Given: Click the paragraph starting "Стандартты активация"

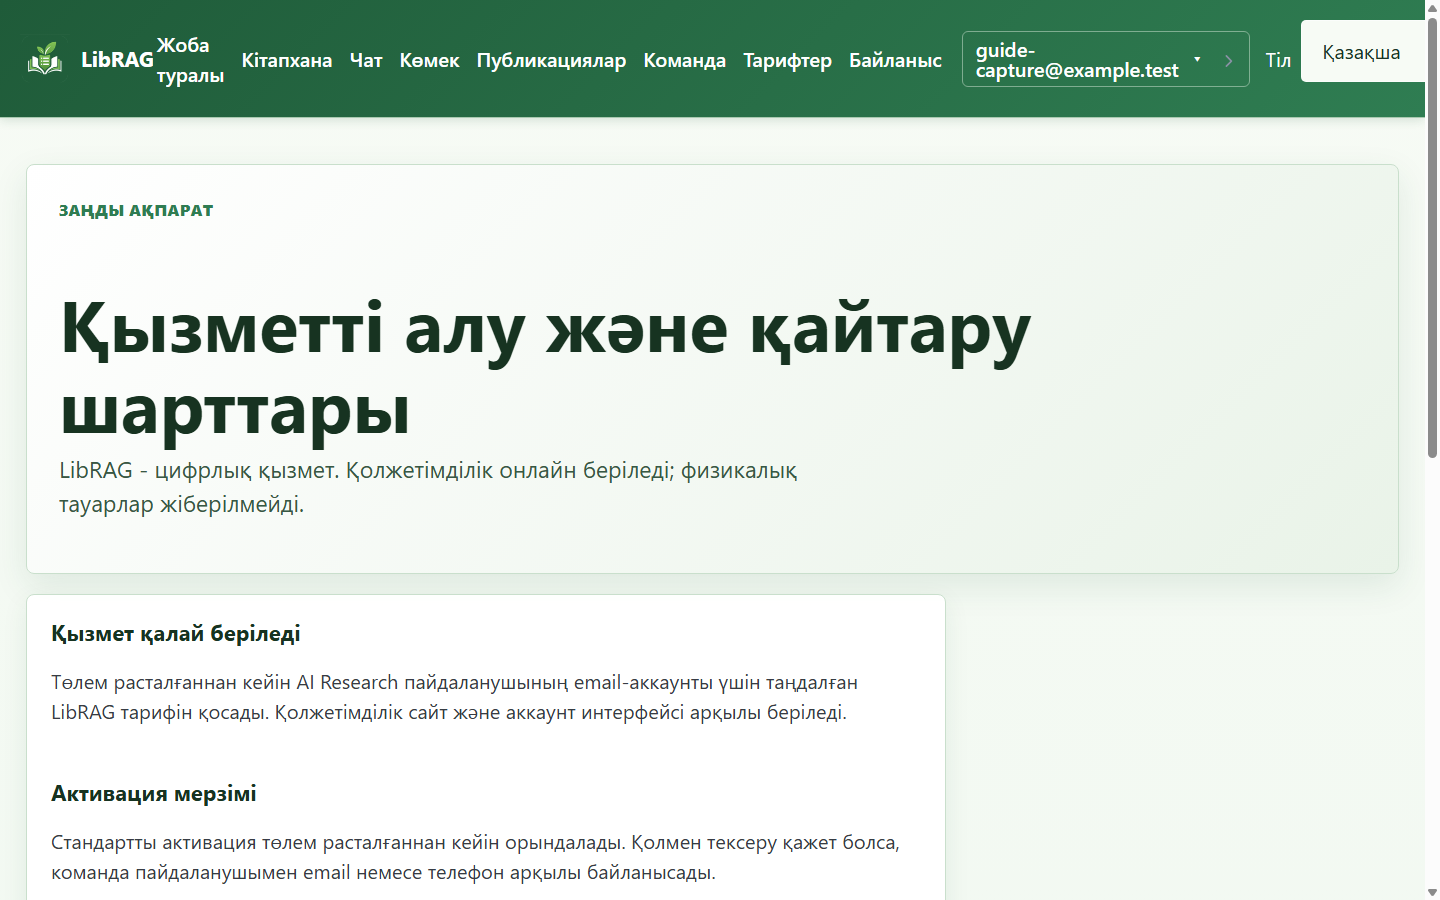Looking at the screenshot, I should pyautogui.click(x=475, y=857).
